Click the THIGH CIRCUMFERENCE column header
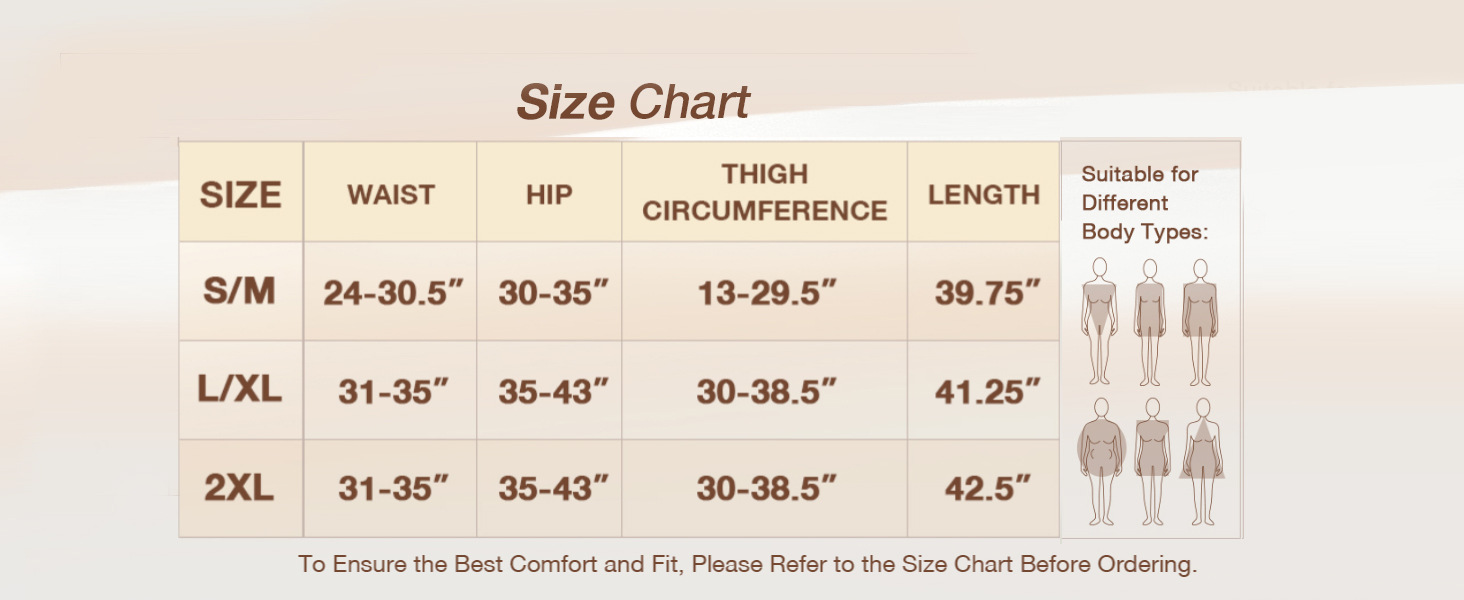The height and width of the screenshot is (600, 1464). point(765,192)
